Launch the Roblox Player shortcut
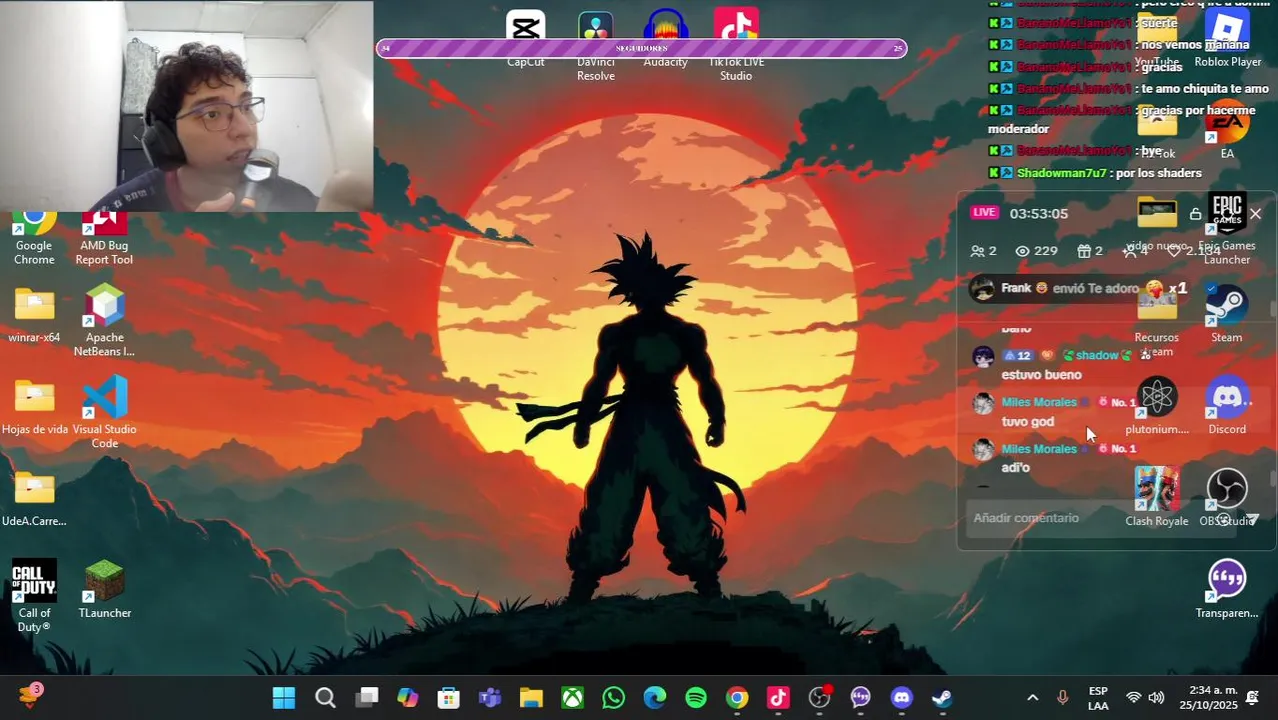This screenshot has width=1278, height=720. pos(1227,40)
